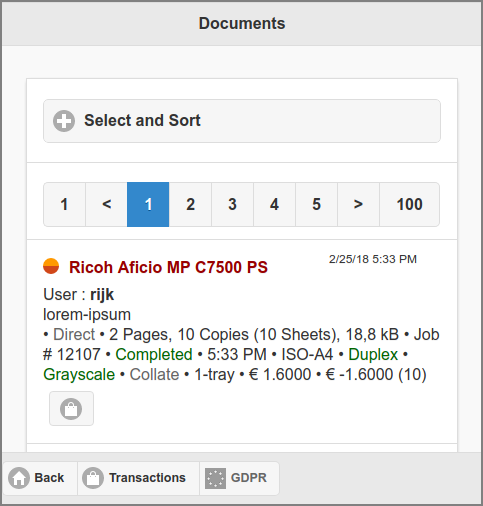Open page 4 of documents
This screenshot has width=483, height=506.
[x=274, y=204]
